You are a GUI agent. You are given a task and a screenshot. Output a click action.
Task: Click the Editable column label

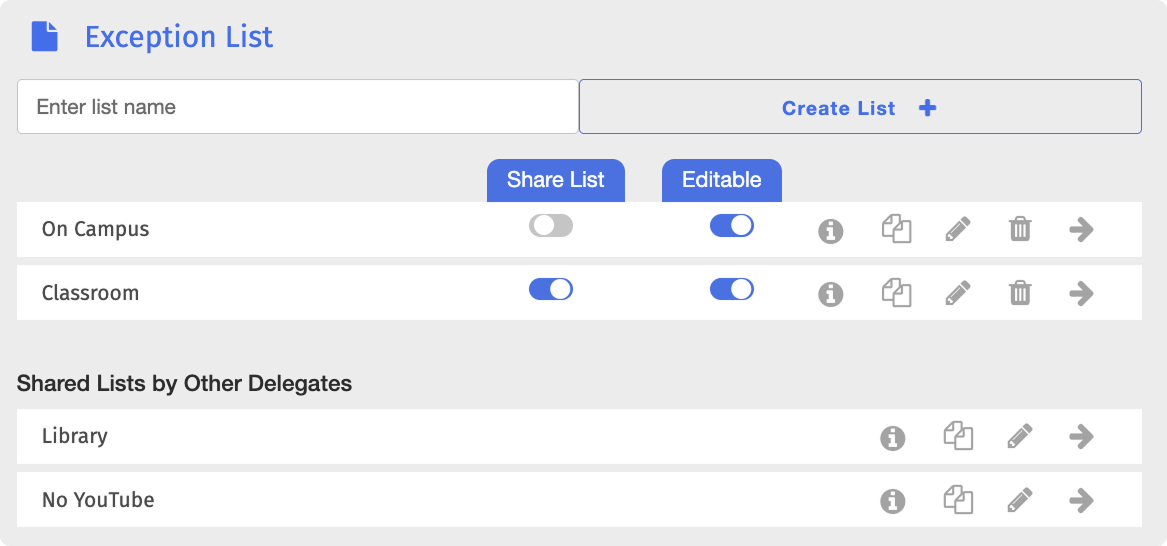722,180
